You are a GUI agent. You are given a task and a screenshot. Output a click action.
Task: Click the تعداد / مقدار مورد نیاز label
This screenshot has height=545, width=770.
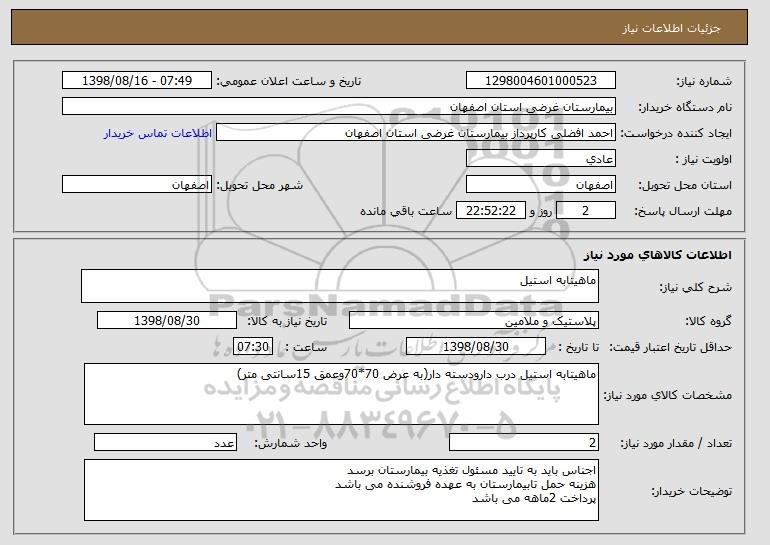coord(676,443)
